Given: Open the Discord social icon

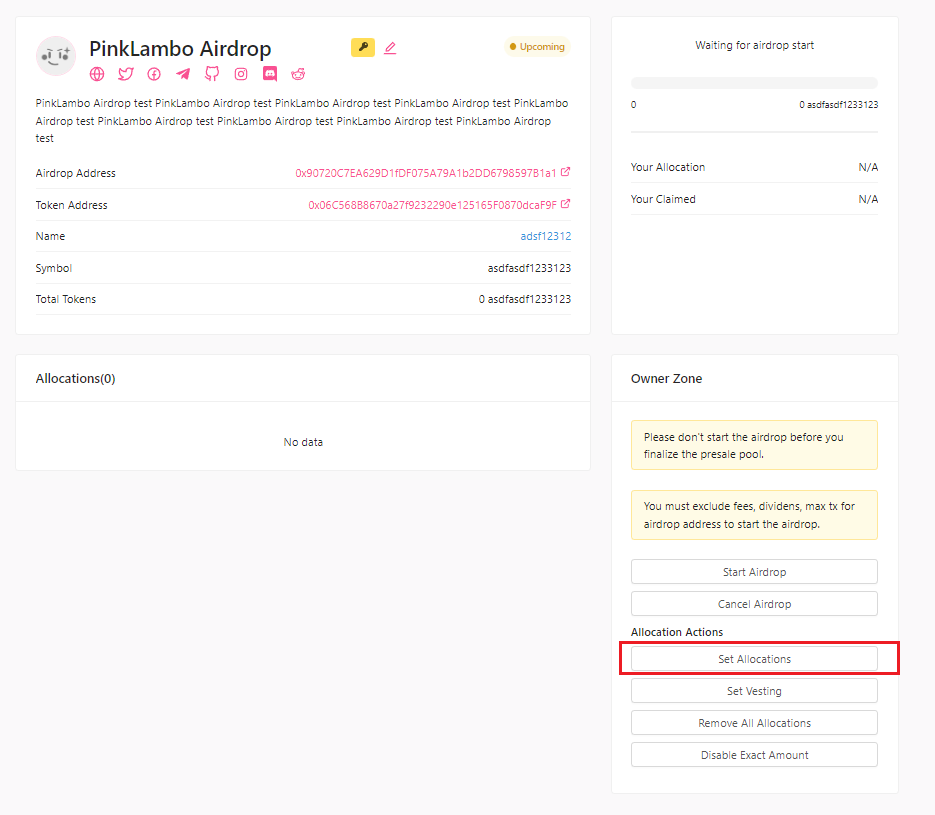Looking at the screenshot, I should (270, 74).
